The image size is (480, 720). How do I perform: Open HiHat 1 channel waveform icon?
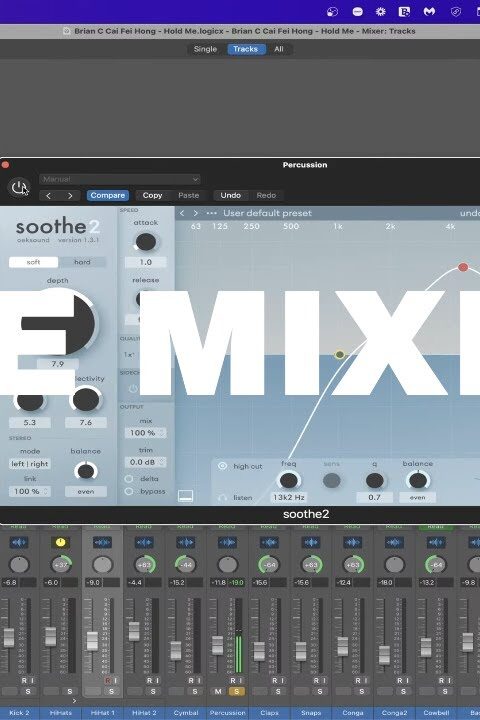(x=102, y=542)
